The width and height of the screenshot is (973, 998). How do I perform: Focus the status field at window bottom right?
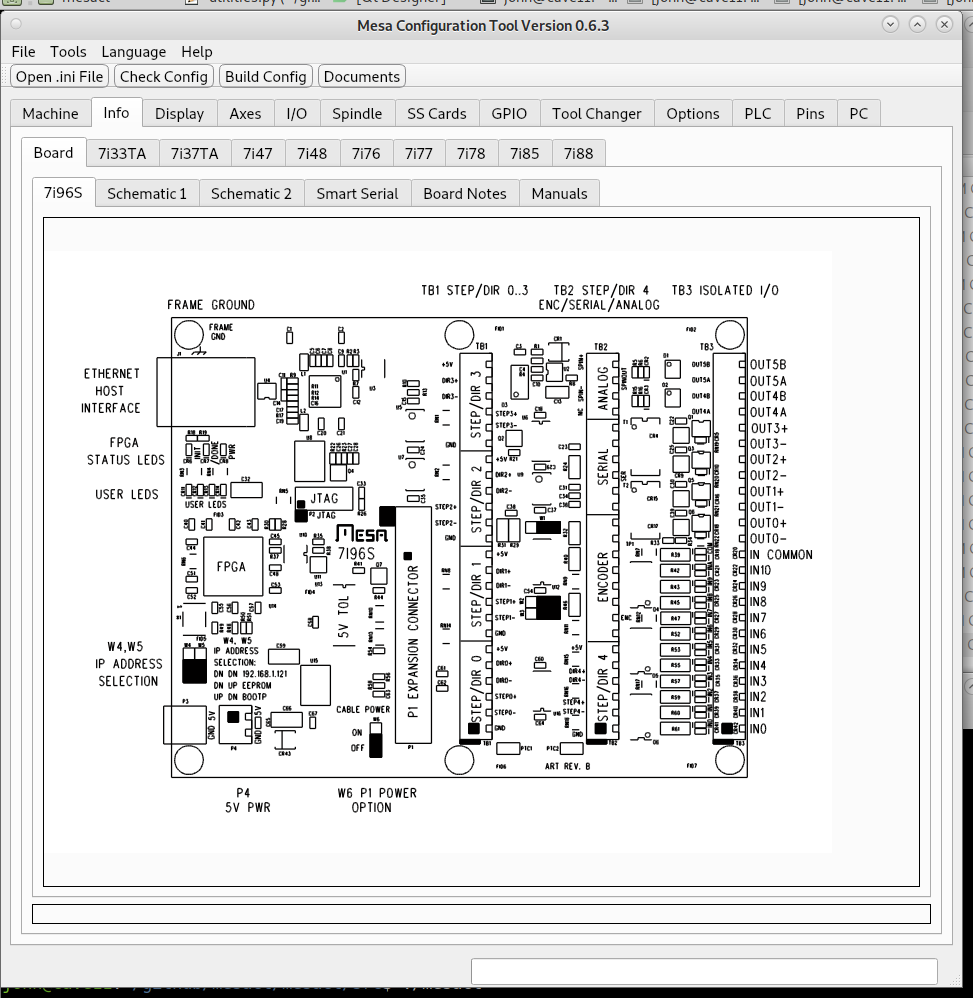click(x=704, y=971)
